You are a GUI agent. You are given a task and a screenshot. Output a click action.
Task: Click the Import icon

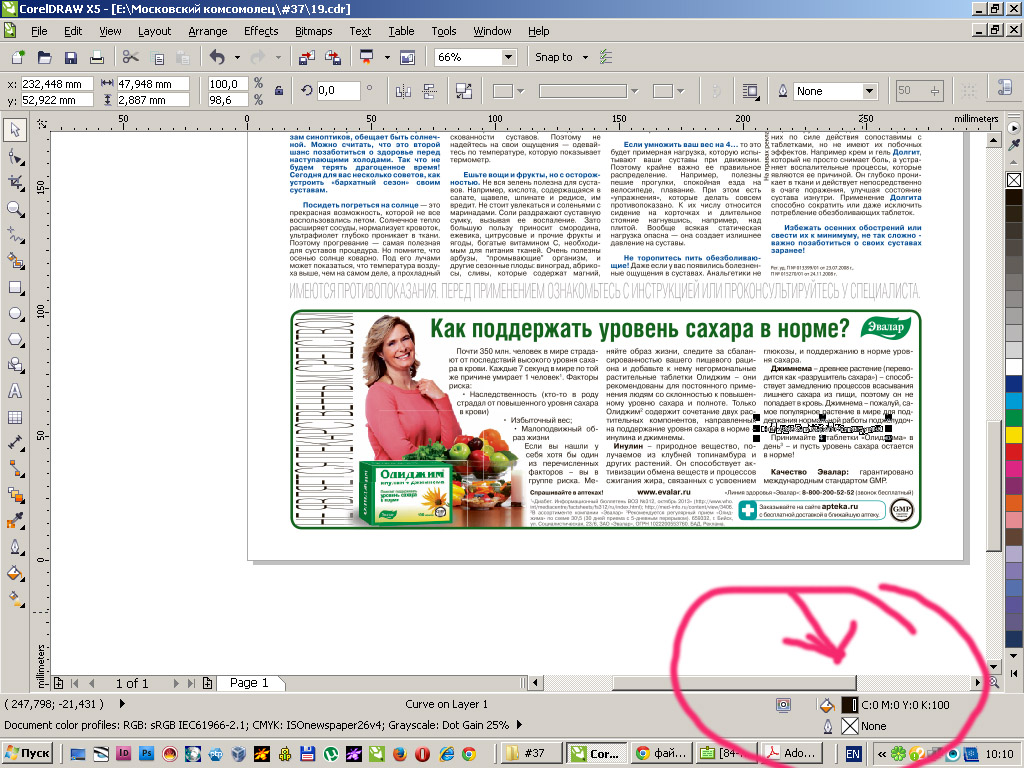307,57
